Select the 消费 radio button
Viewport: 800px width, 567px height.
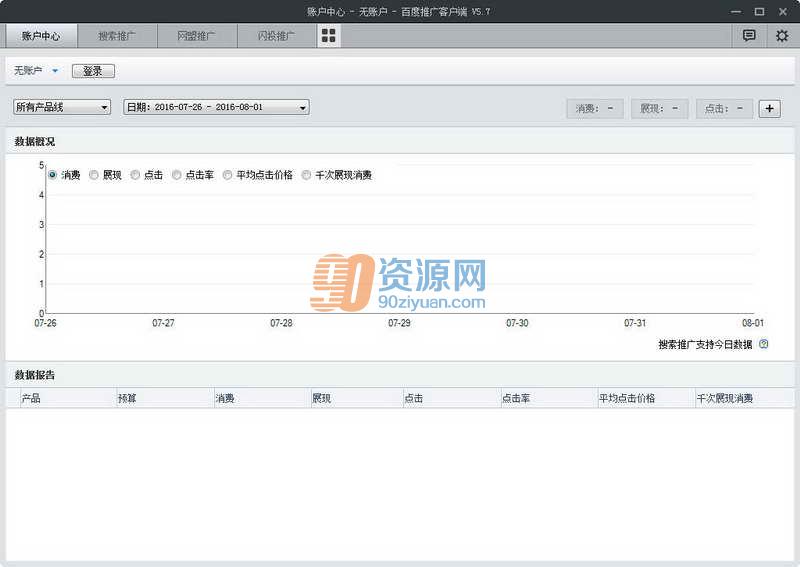(x=52, y=175)
